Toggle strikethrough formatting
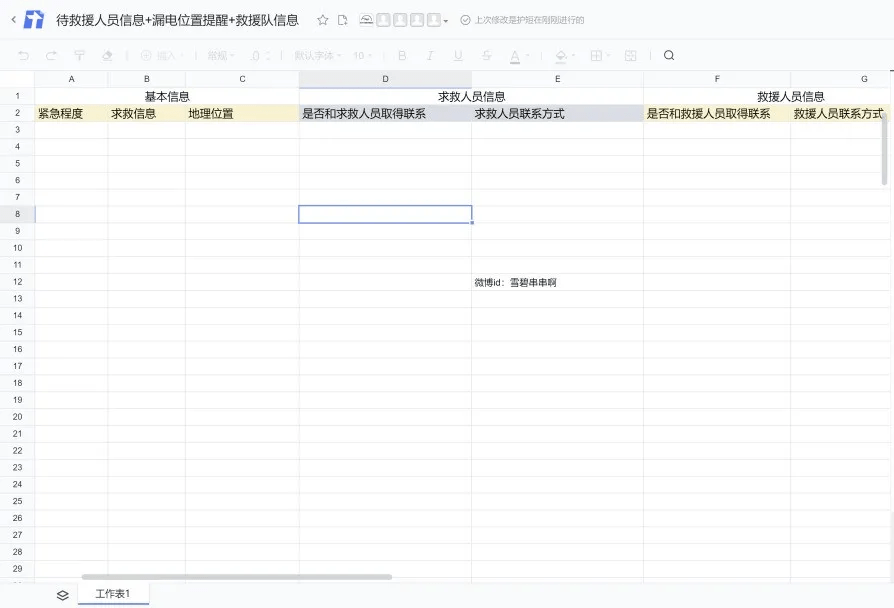Image resolution: width=894 pixels, height=608 pixels. pyautogui.click(x=486, y=55)
